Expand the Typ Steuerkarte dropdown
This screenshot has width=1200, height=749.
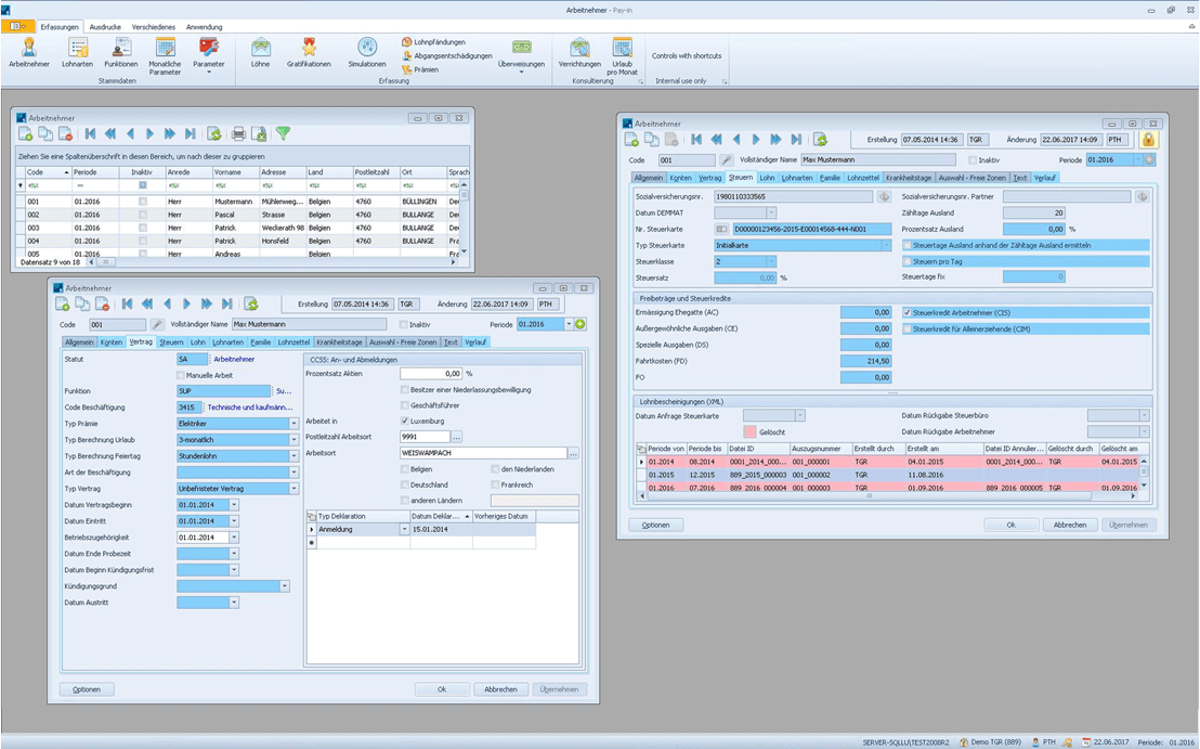coord(886,245)
